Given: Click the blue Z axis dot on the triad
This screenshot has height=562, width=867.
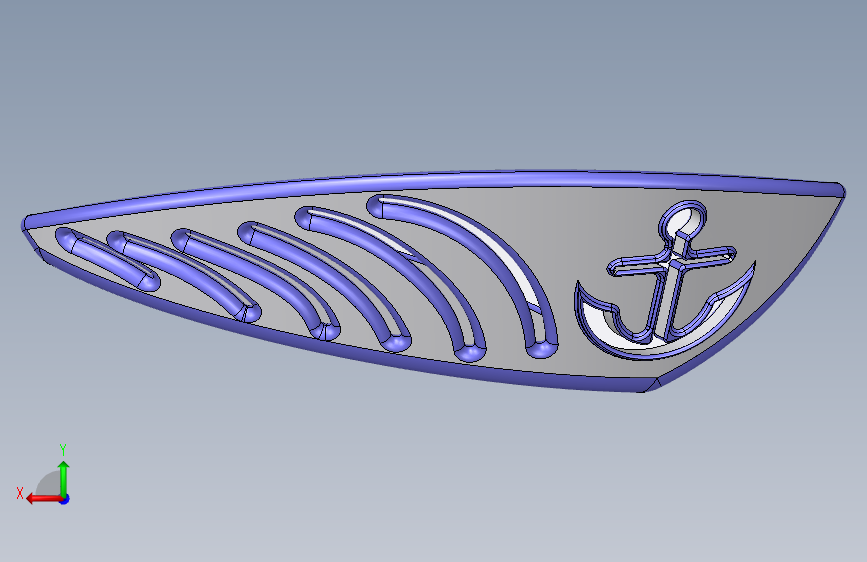Looking at the screenshot, I should [x=65, y=499].
